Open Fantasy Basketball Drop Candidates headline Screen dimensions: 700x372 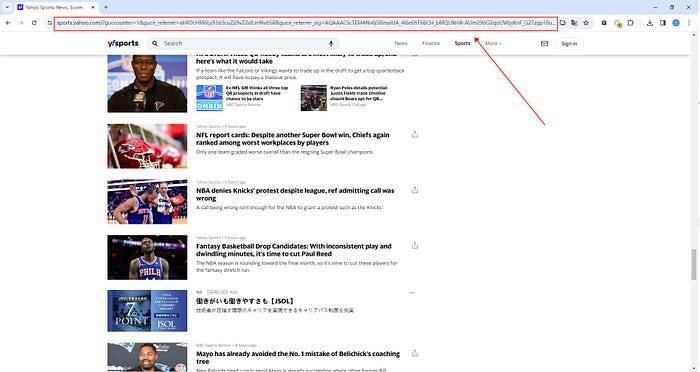294,250
